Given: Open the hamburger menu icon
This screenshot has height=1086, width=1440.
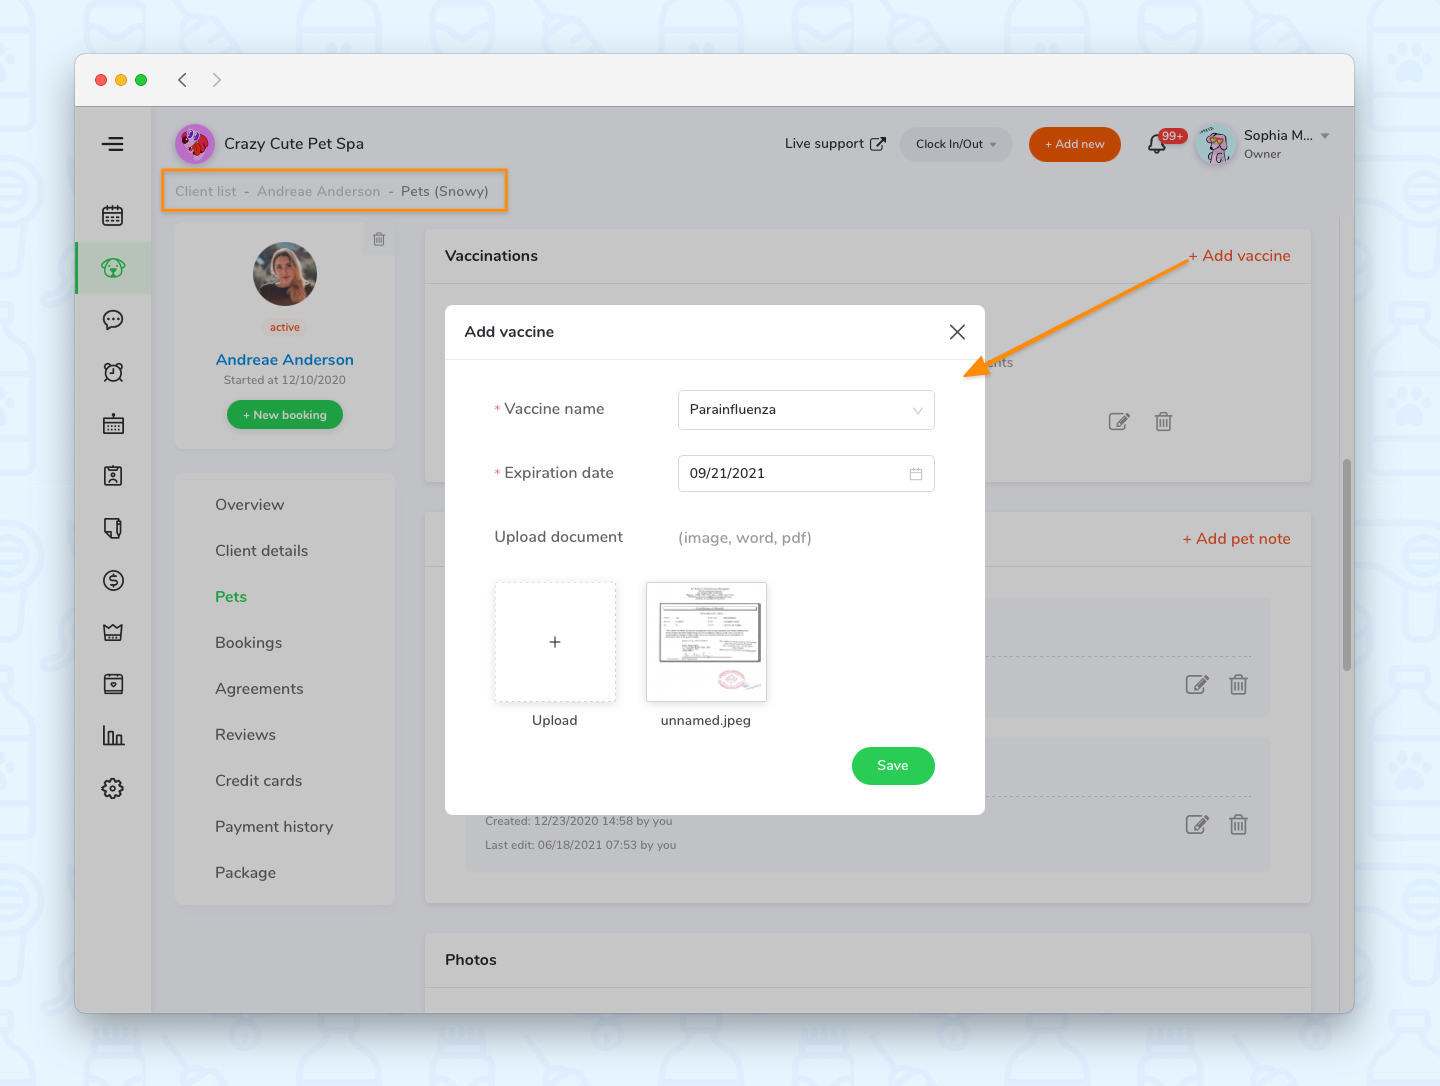Looking at the screenshot, I should coord(113,144).
